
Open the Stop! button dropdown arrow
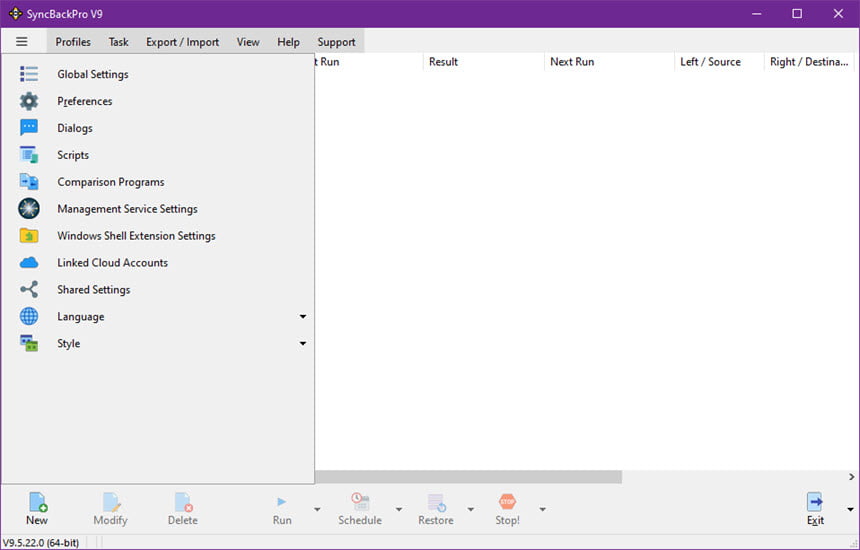(x=542, y=509)
